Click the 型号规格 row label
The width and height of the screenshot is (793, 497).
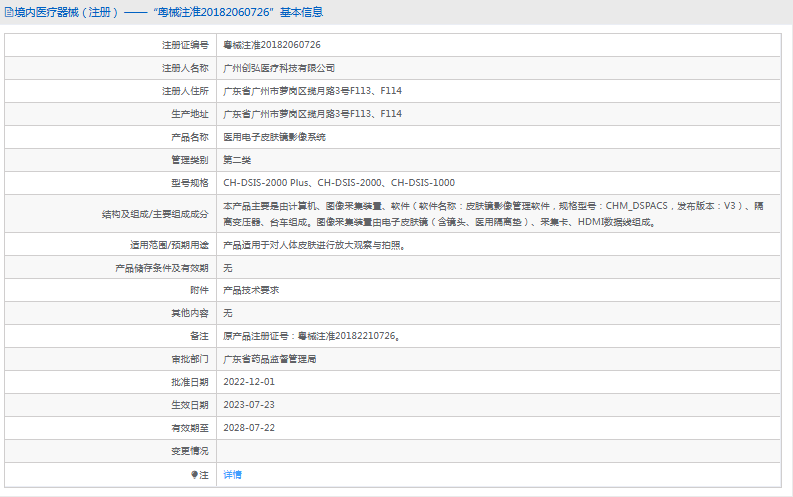[190, 183]
